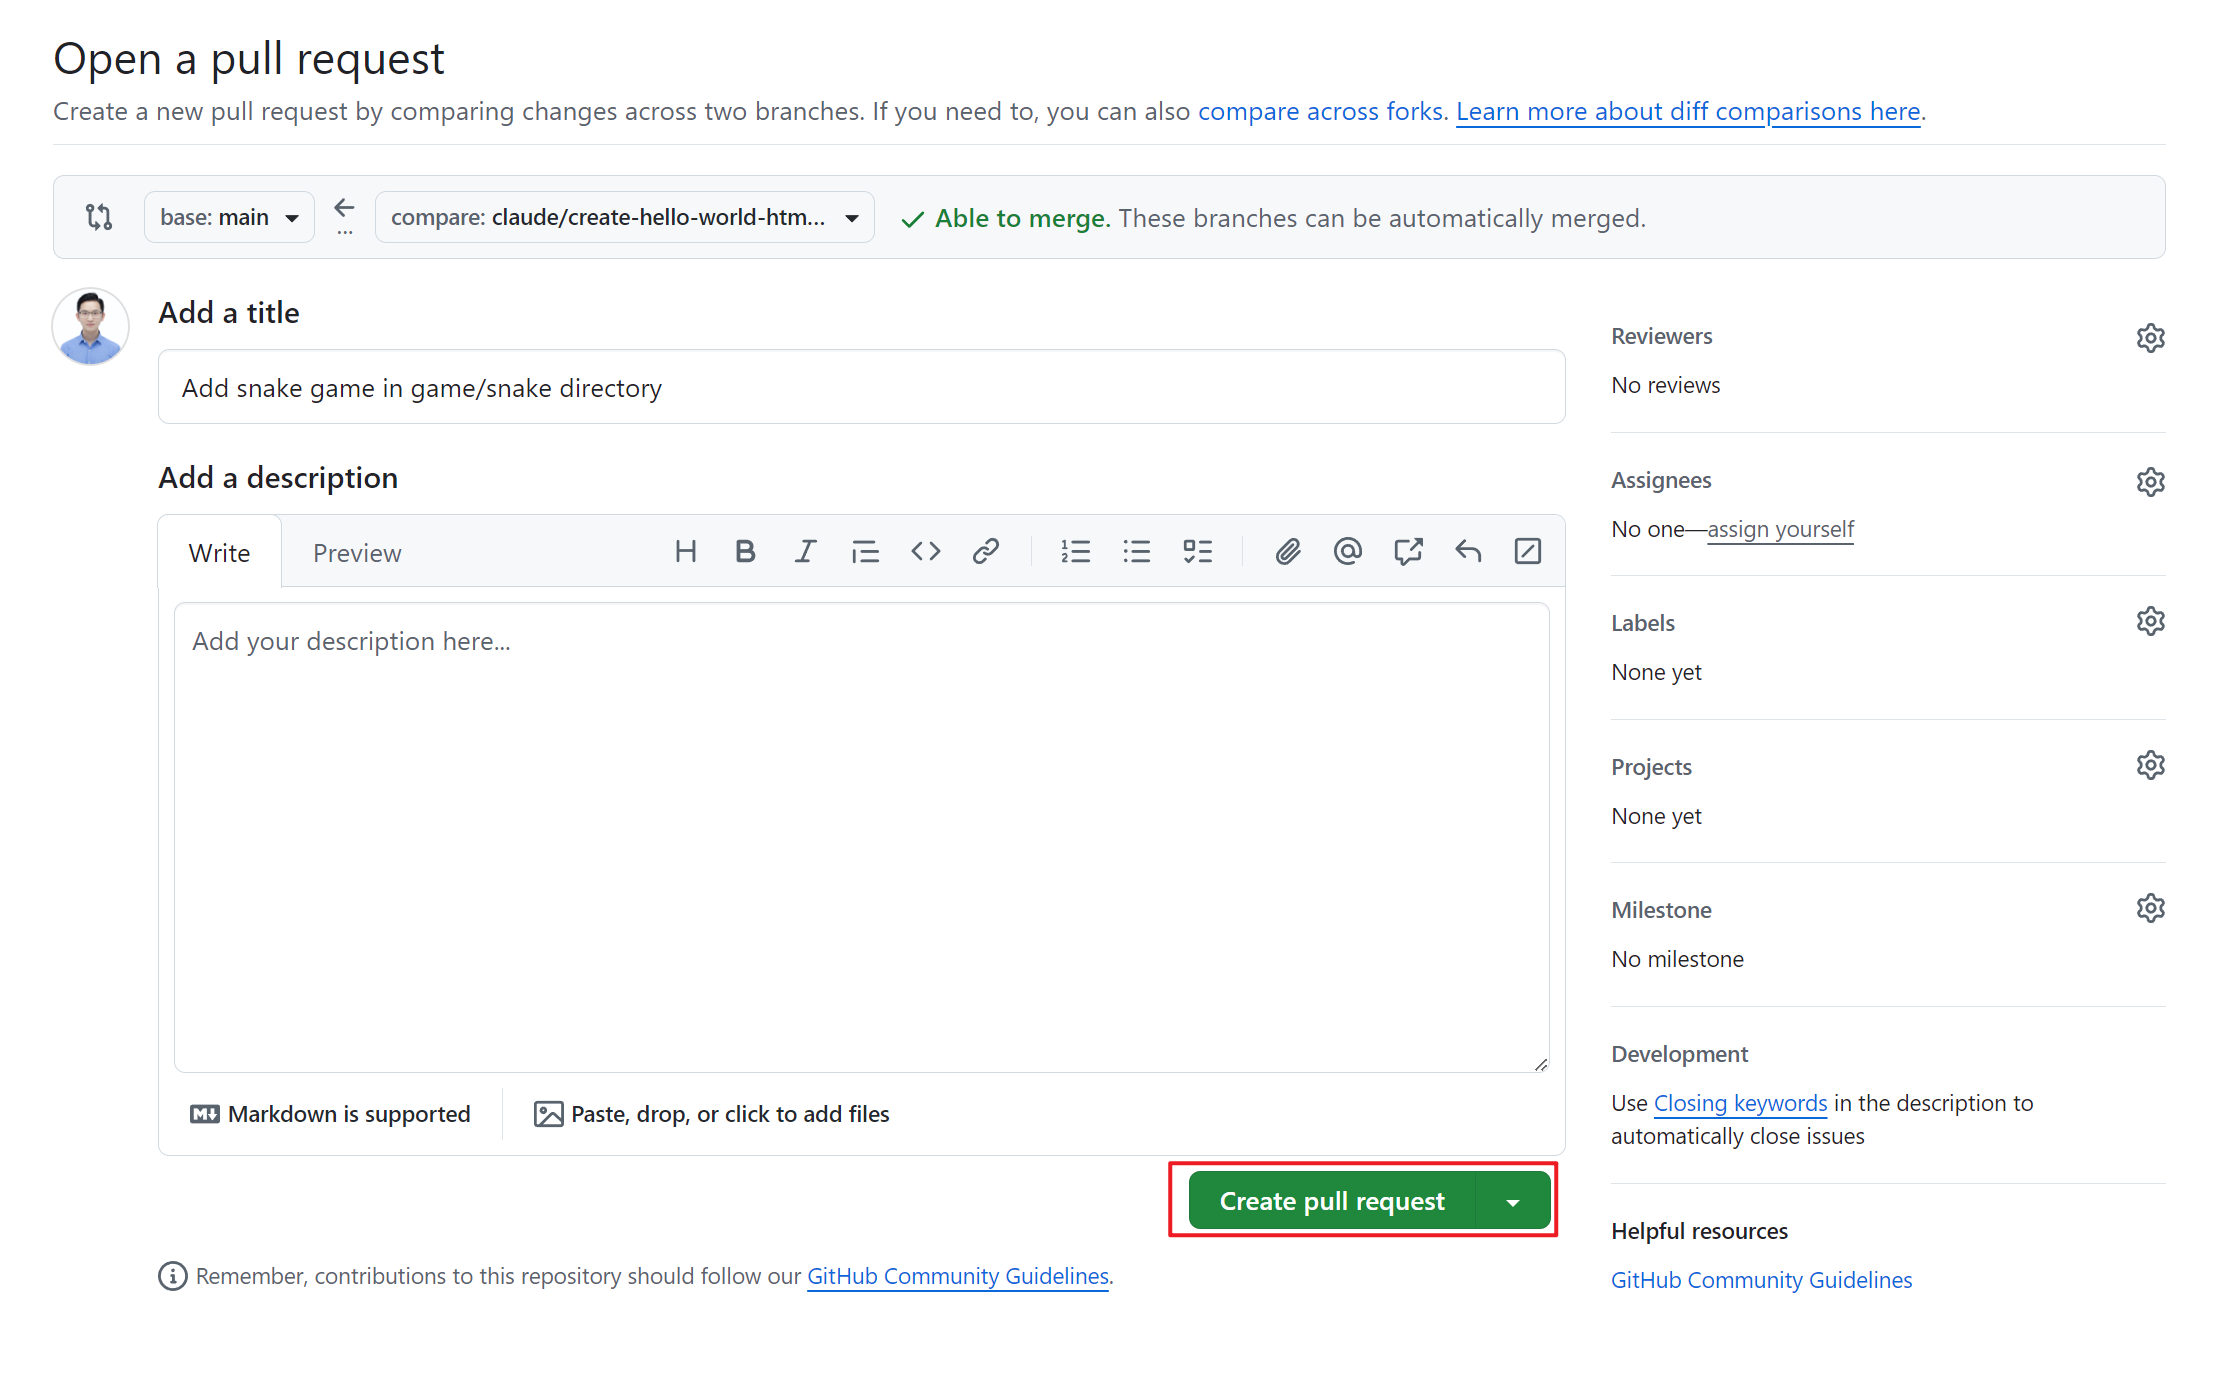The width and height of the screenshot is (2225, 1375).
Task: Click the mention user @ icon
Action: [1347, 551]
